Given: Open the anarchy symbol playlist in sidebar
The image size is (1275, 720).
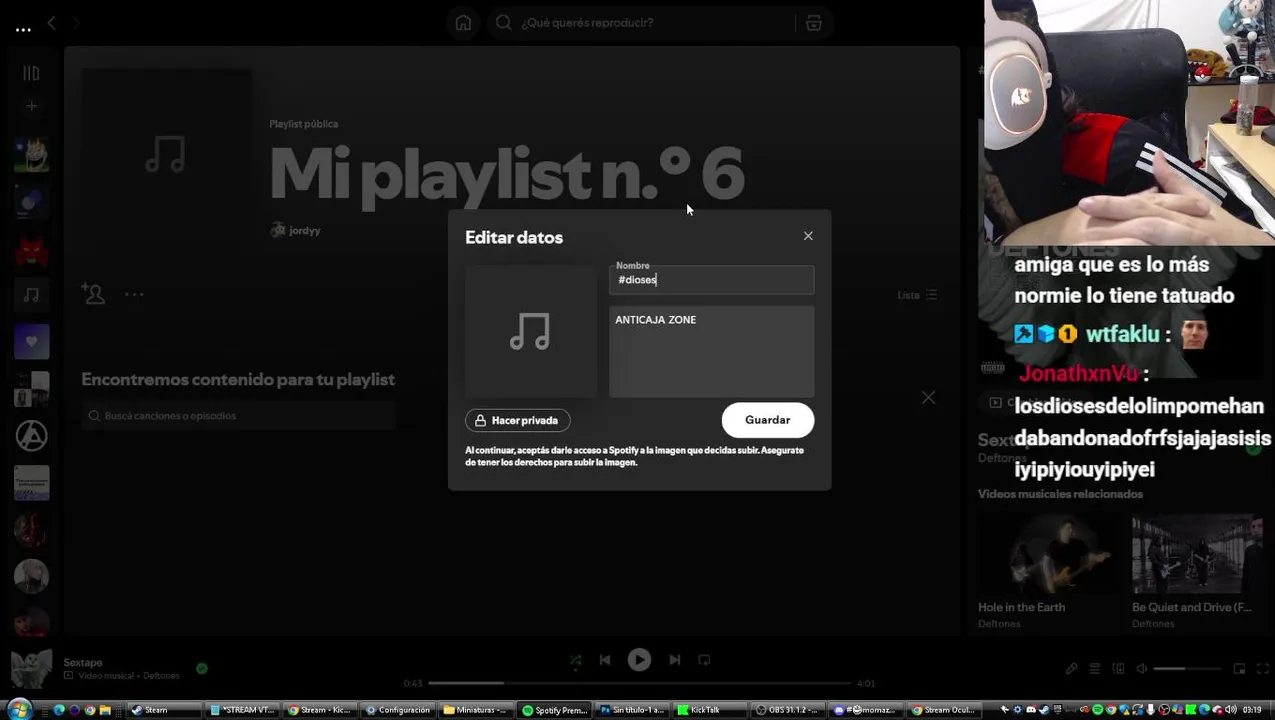Looking at the screenshot, I should pos(31,436).
